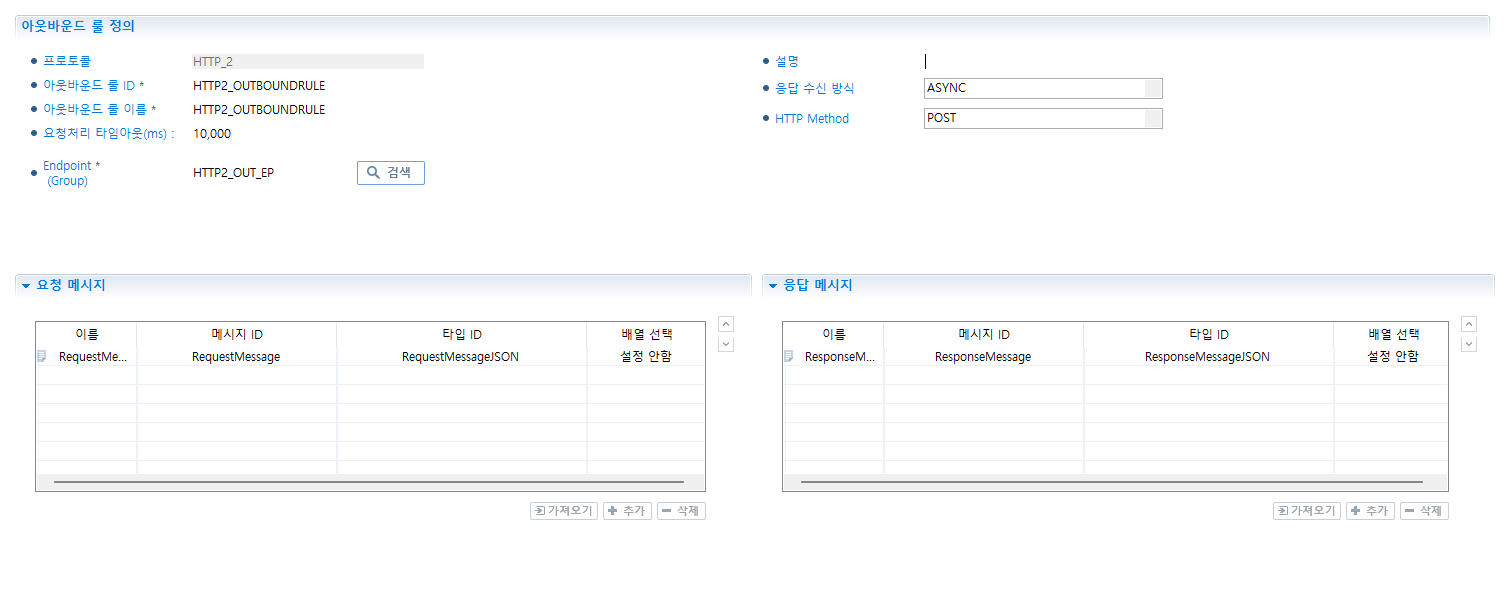Viewport: 1510px width, 602px height.
Task: Open the HTTP Method POST dropdown
Action: (x=1153, y=118)
